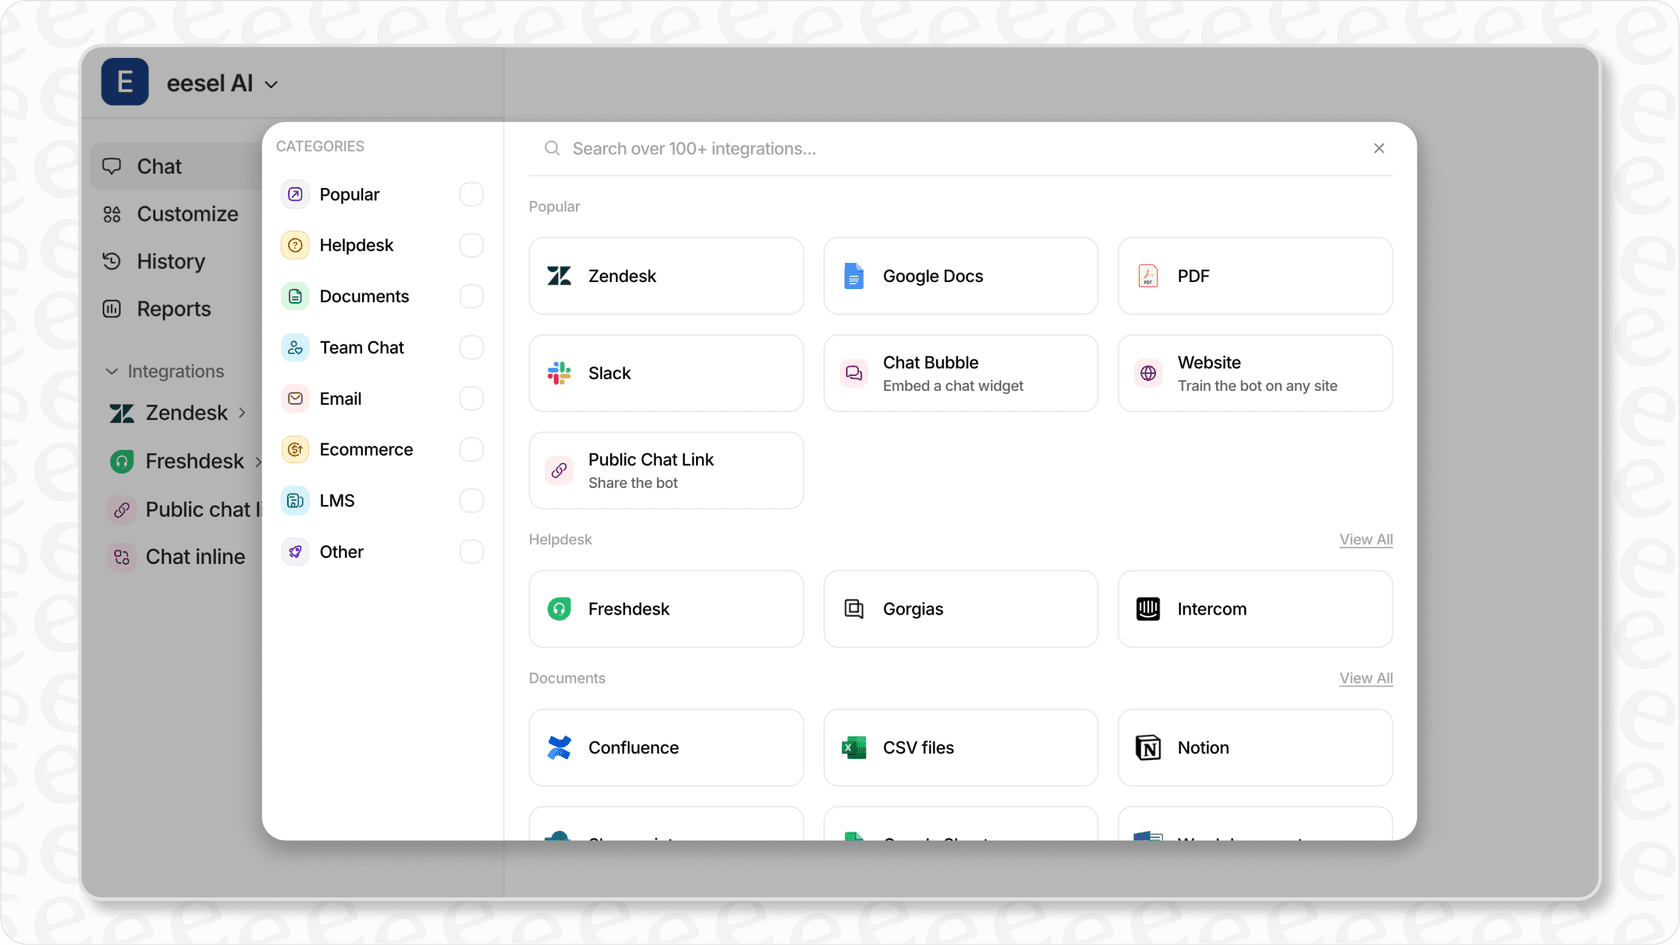Click View All next to Documents
Image resolution: width=1680 pixels, height=945 pixels.
point(1366,678)
